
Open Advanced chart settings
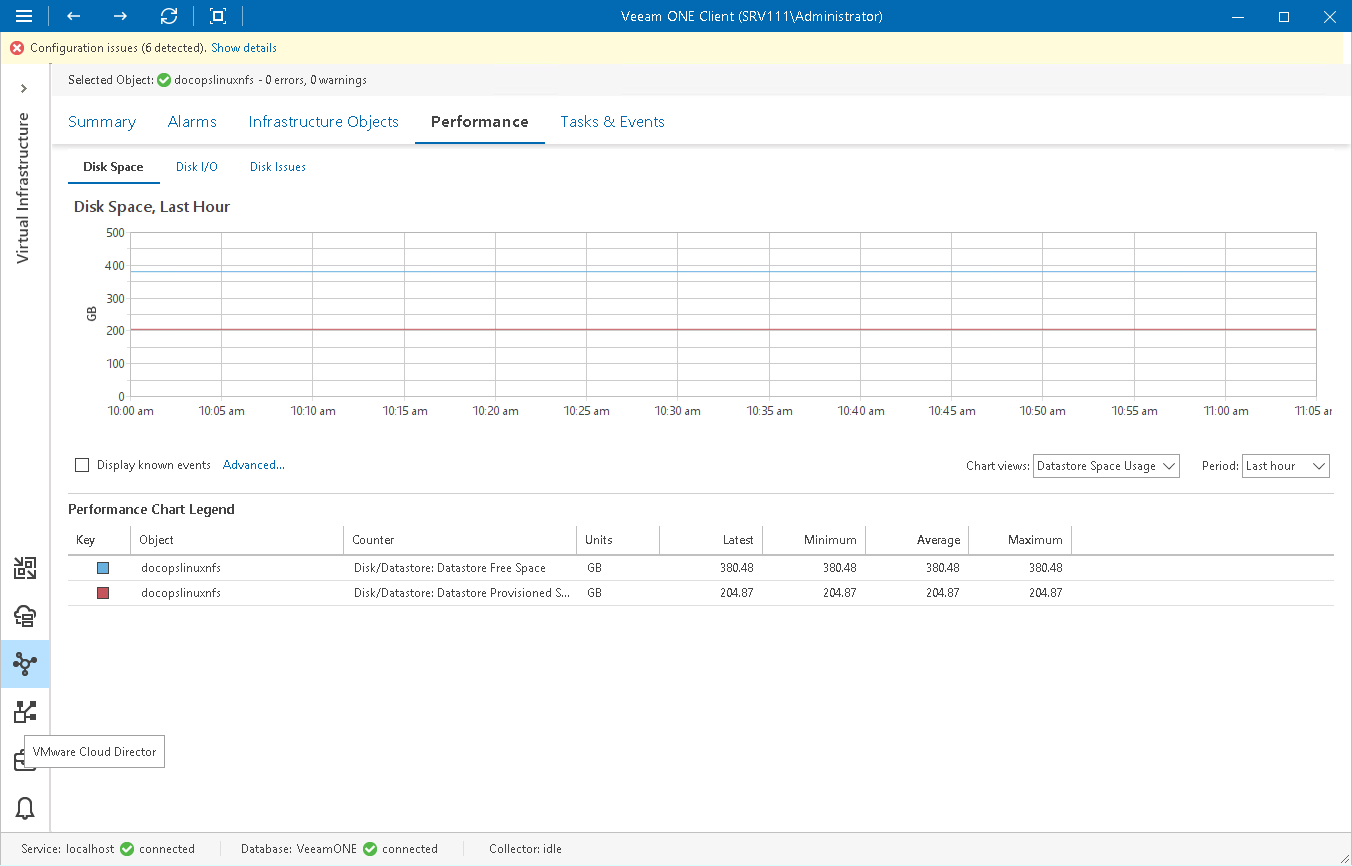point(253,464)
